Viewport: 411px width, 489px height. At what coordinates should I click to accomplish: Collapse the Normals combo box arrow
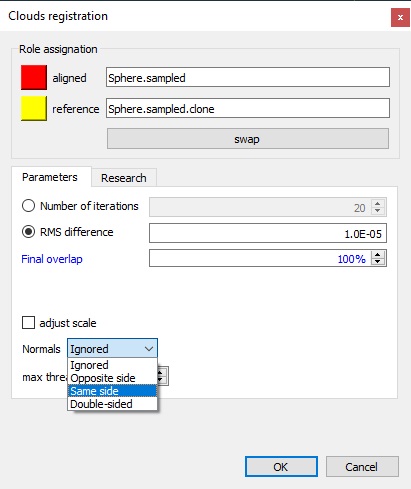149,349
